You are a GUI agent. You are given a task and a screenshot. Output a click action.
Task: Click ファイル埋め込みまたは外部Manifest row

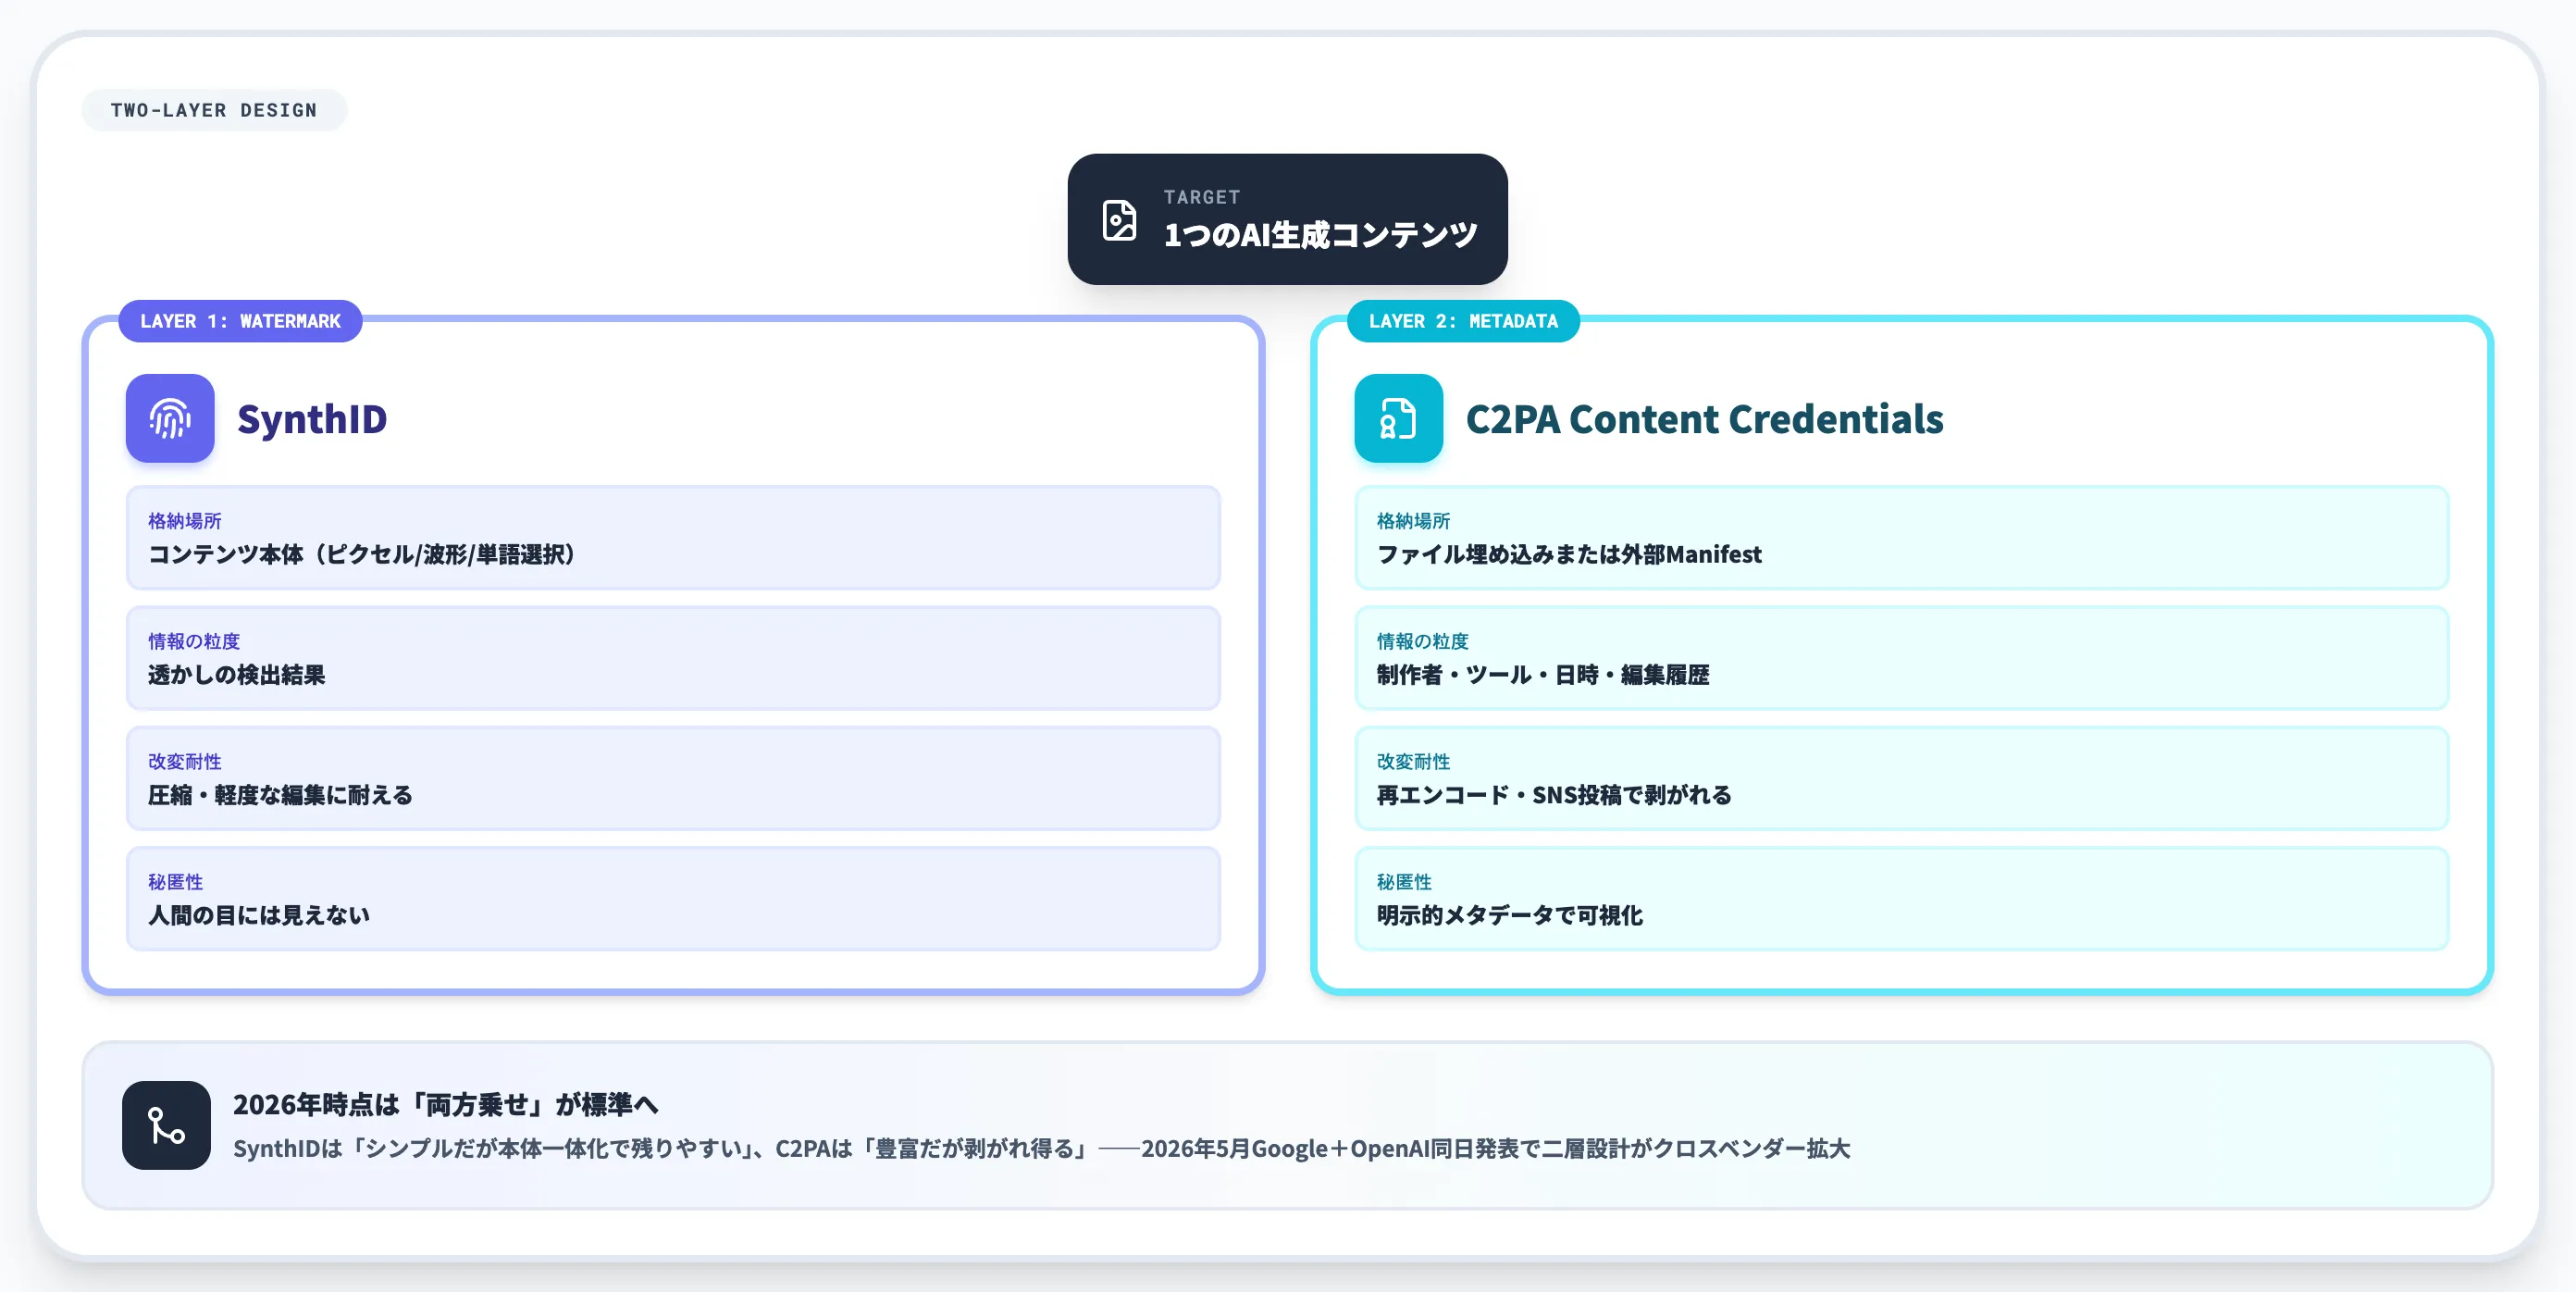[x=1902, y=538]
